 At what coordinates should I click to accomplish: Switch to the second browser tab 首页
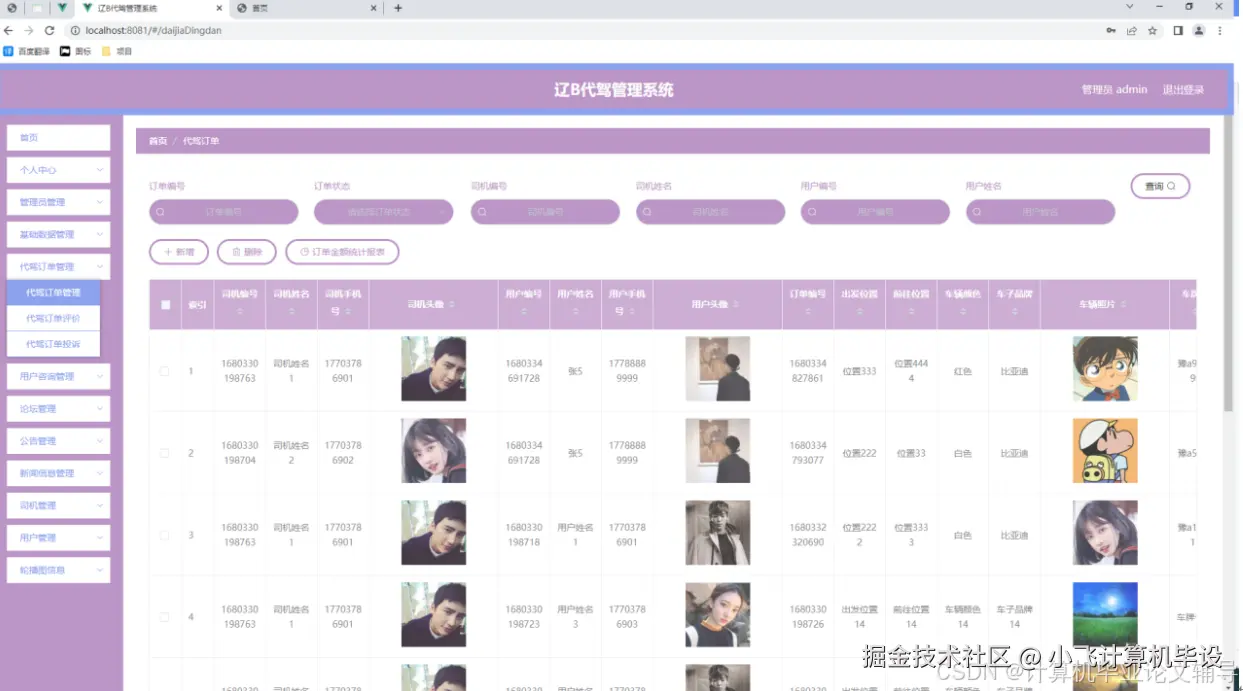point(306,8)
